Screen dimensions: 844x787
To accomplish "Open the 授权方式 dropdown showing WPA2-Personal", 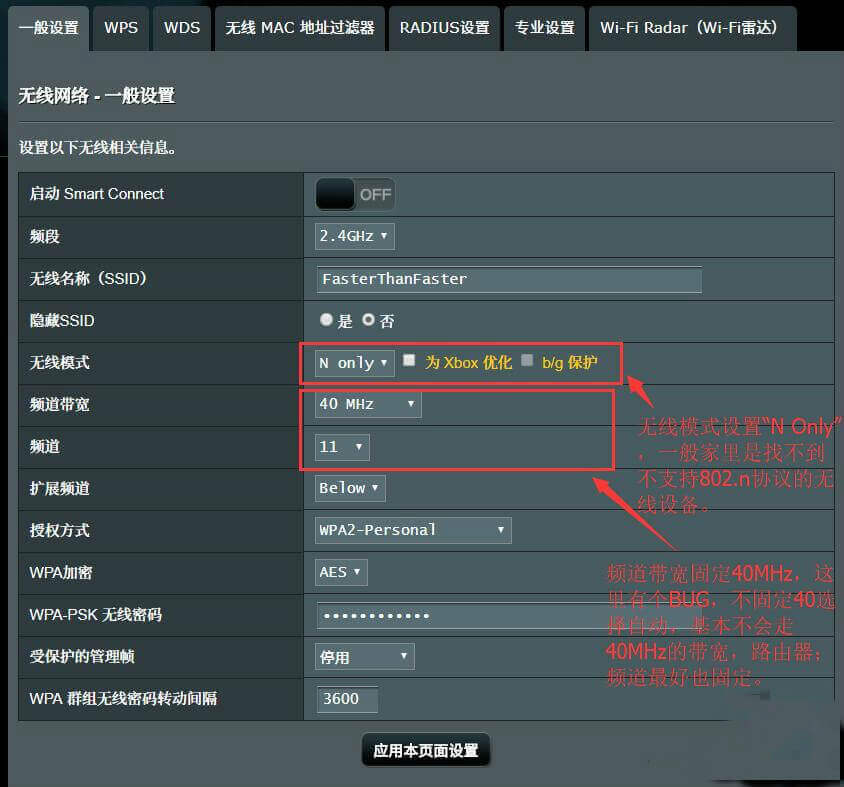I will 412,530.
